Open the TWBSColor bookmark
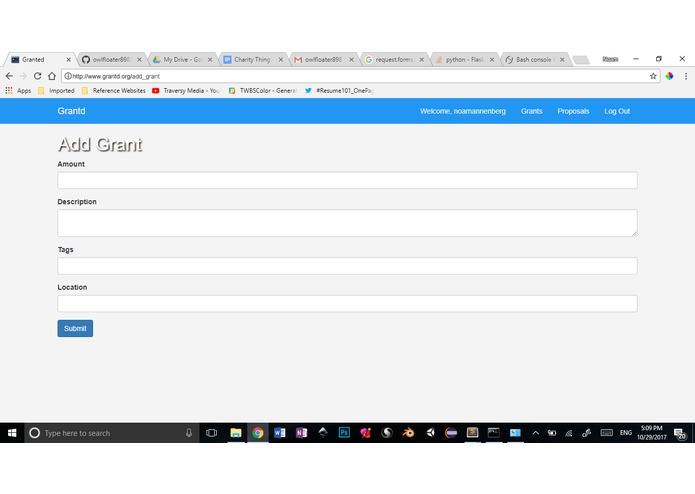 coord(263,90)
